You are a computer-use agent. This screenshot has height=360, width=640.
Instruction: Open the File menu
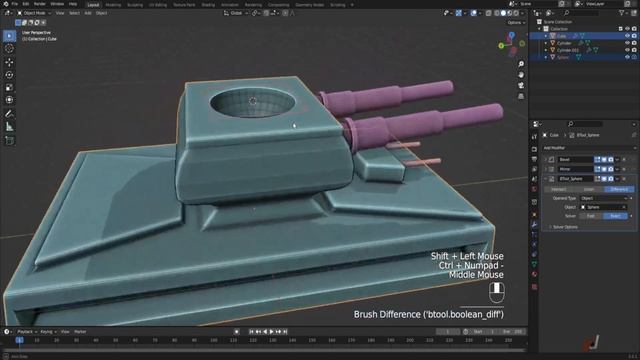click(15, 4)
